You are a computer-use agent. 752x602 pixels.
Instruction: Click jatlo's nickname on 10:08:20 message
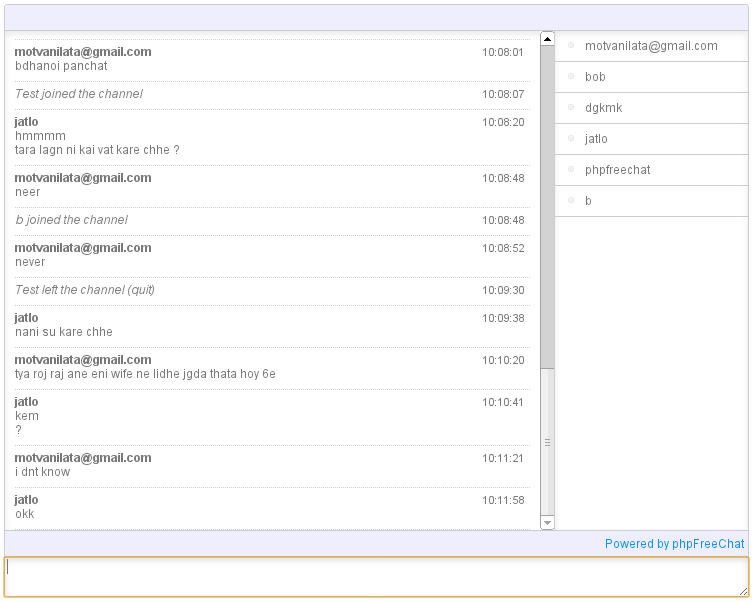click(26, 122)
